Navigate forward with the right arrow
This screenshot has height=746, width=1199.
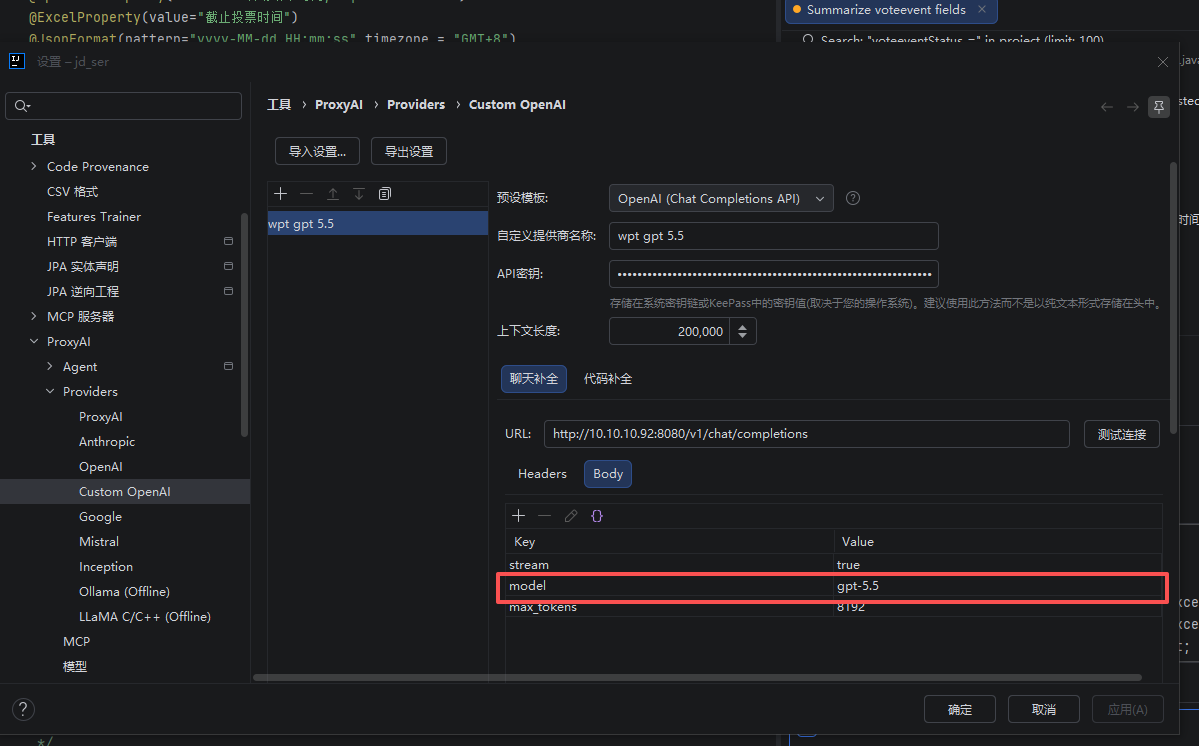[x=1132, y=107]
